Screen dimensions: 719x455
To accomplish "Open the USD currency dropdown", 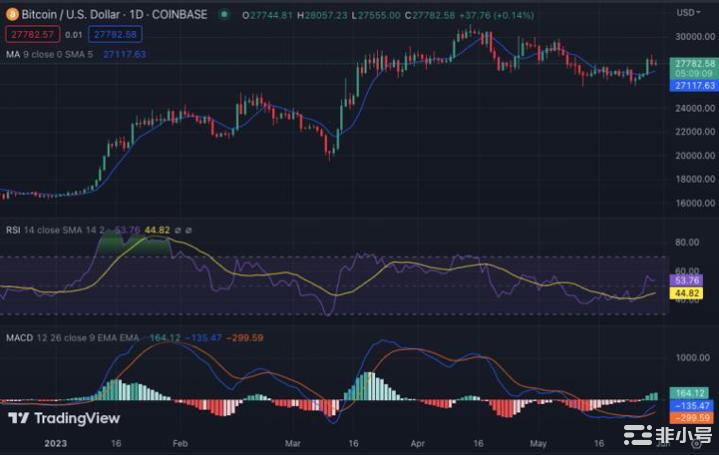I will pyautogui.click(x=689, y=13).
